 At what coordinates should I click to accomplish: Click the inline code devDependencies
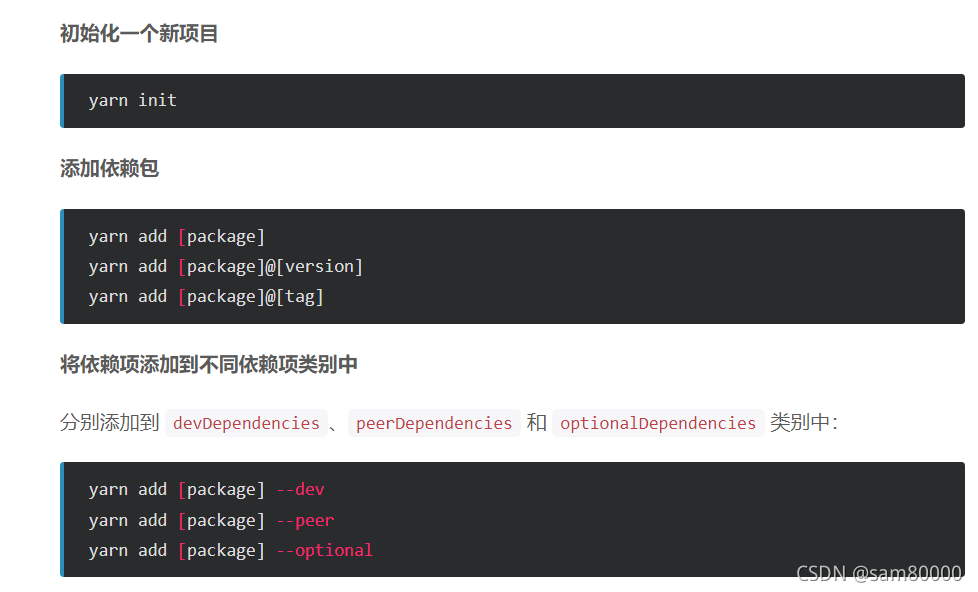coord(246,423)
